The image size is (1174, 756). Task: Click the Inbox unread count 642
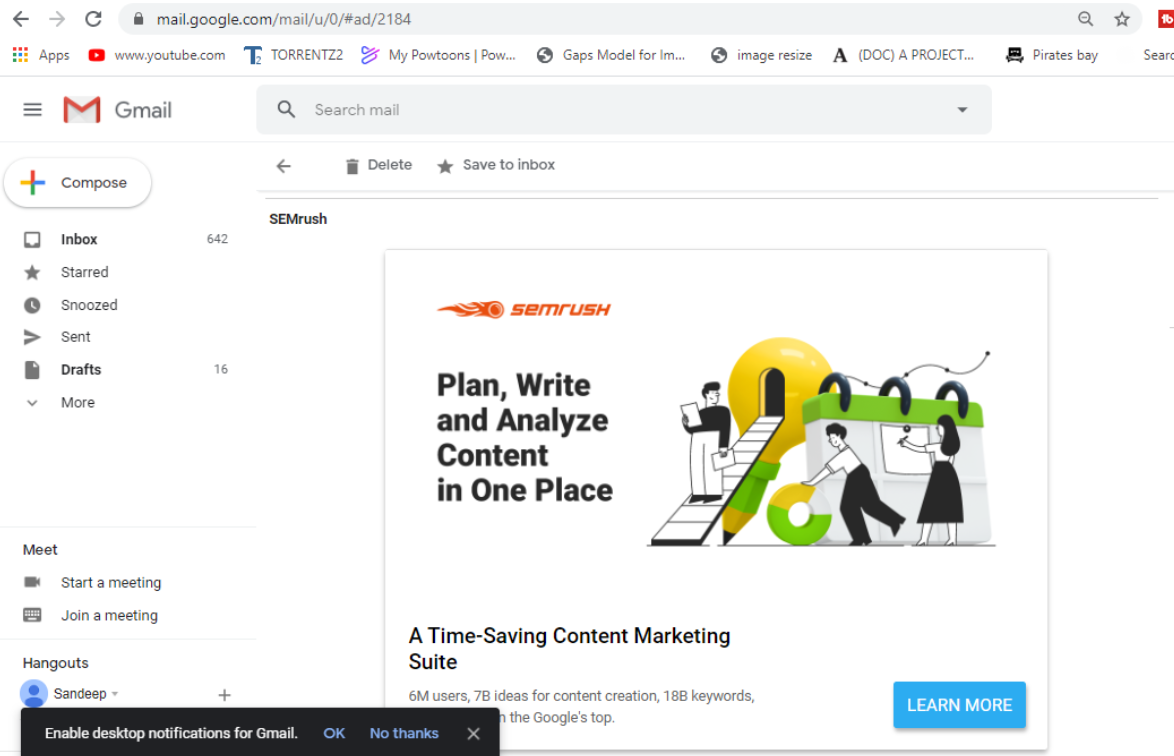click(x=217, y=239)
